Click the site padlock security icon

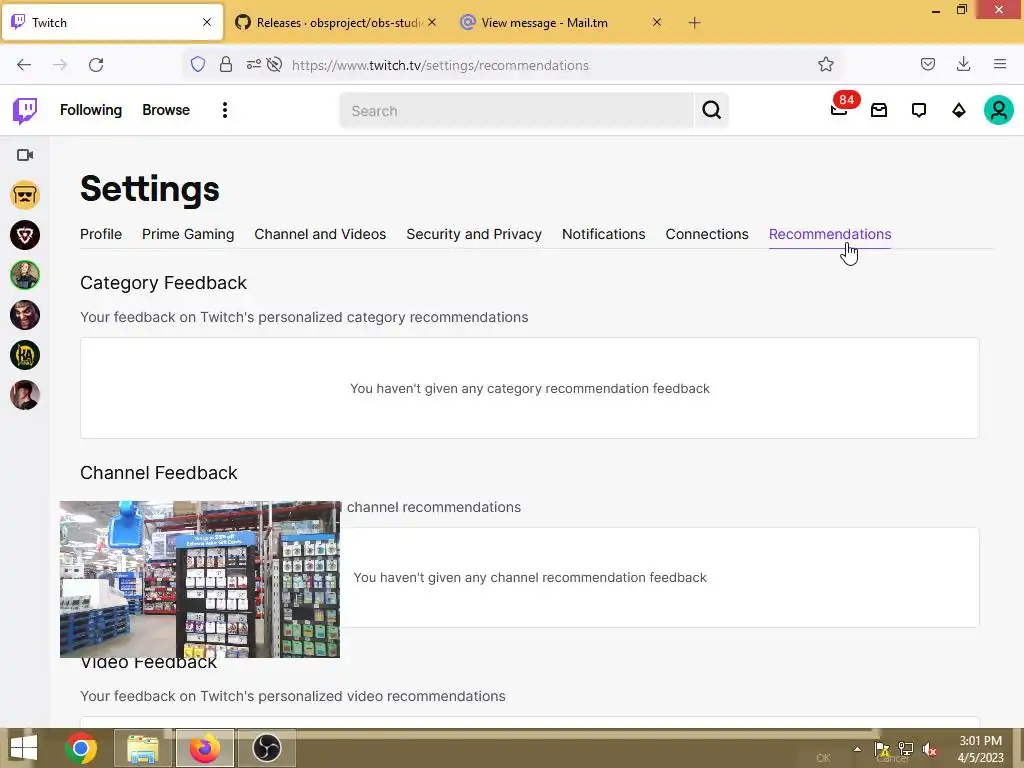226,64
